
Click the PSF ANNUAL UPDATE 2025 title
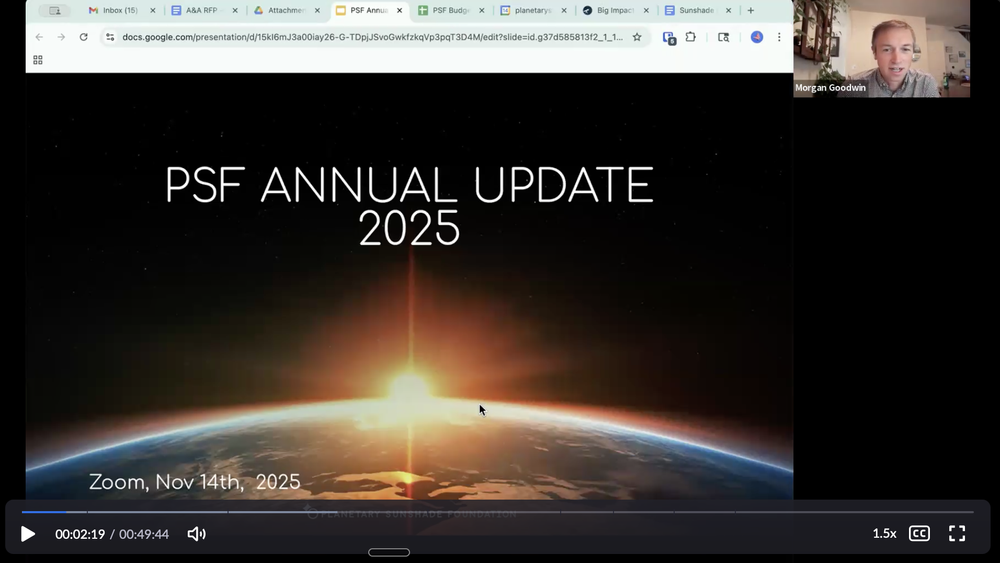(409, 207)
